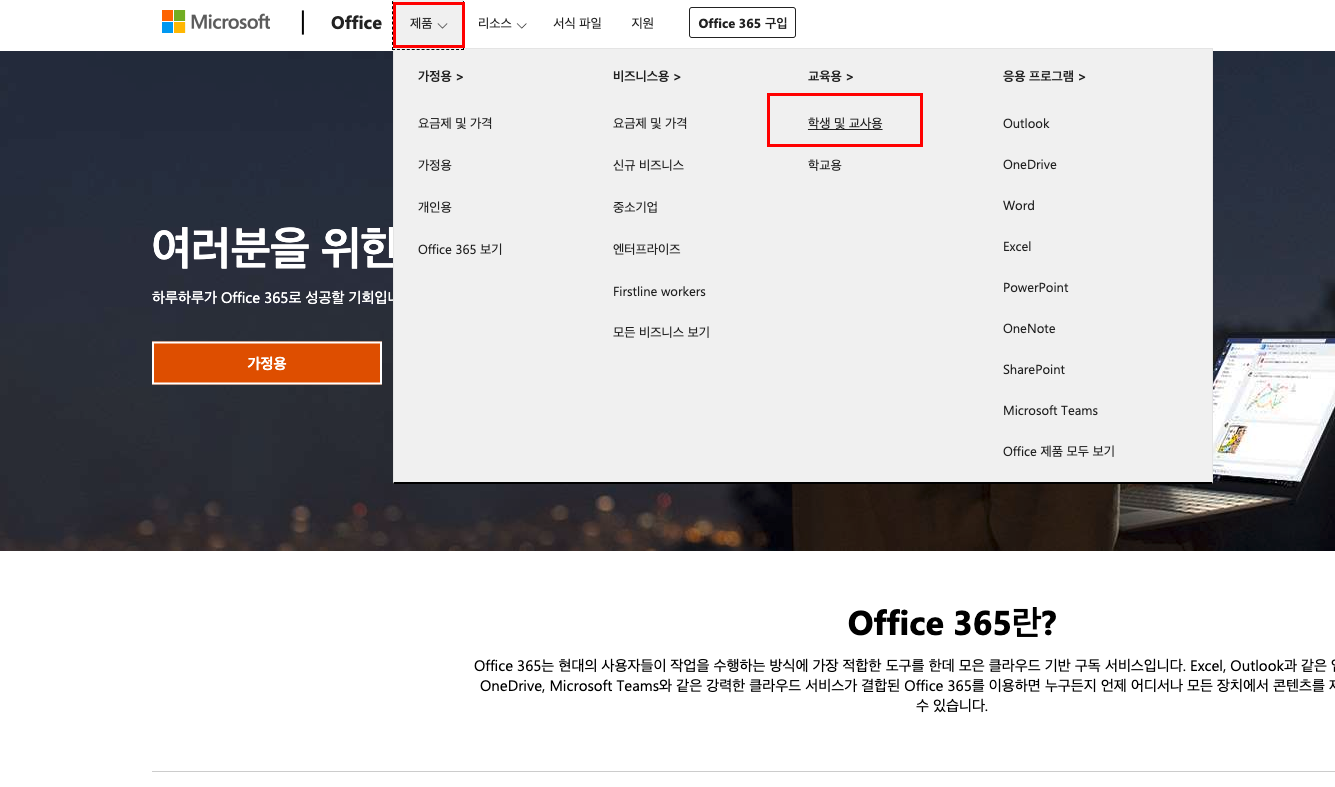Open Microsoft Teams from the apps list
Image resolution: width=1335 pixels, height=787 pixels.
[1050, 410]
